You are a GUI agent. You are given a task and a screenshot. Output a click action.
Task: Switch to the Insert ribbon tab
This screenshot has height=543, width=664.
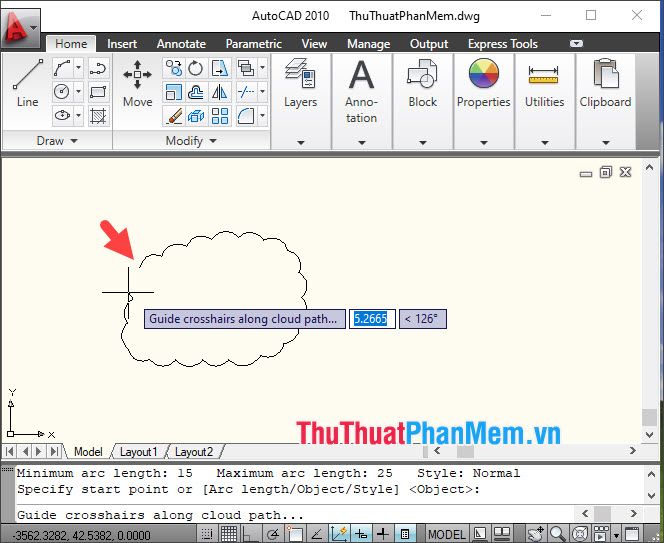point(122,44)
